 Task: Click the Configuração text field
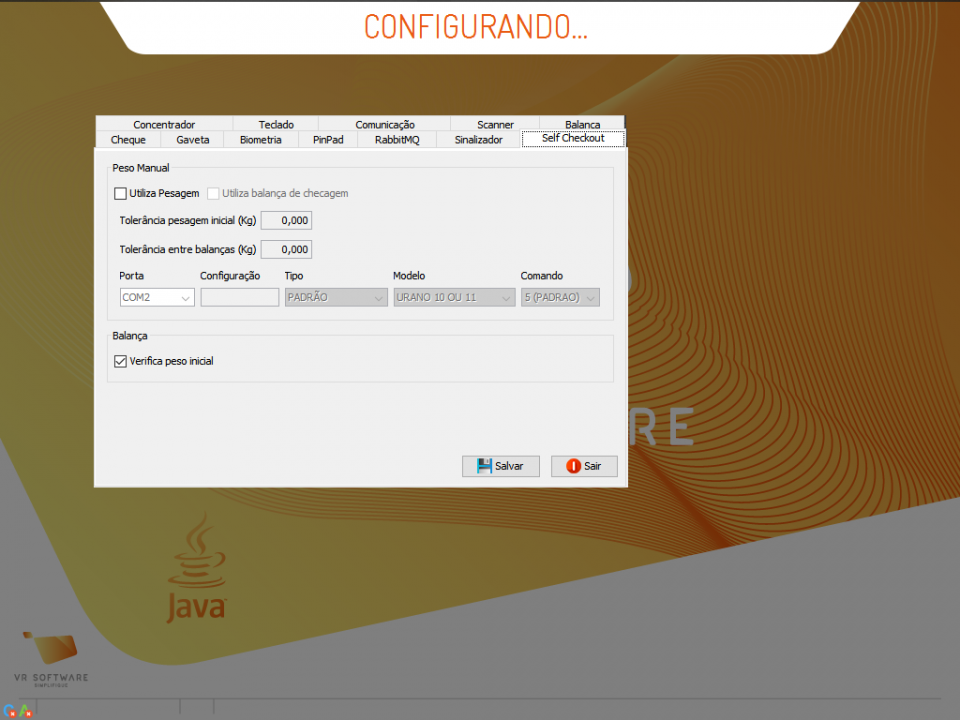[239, 298]
